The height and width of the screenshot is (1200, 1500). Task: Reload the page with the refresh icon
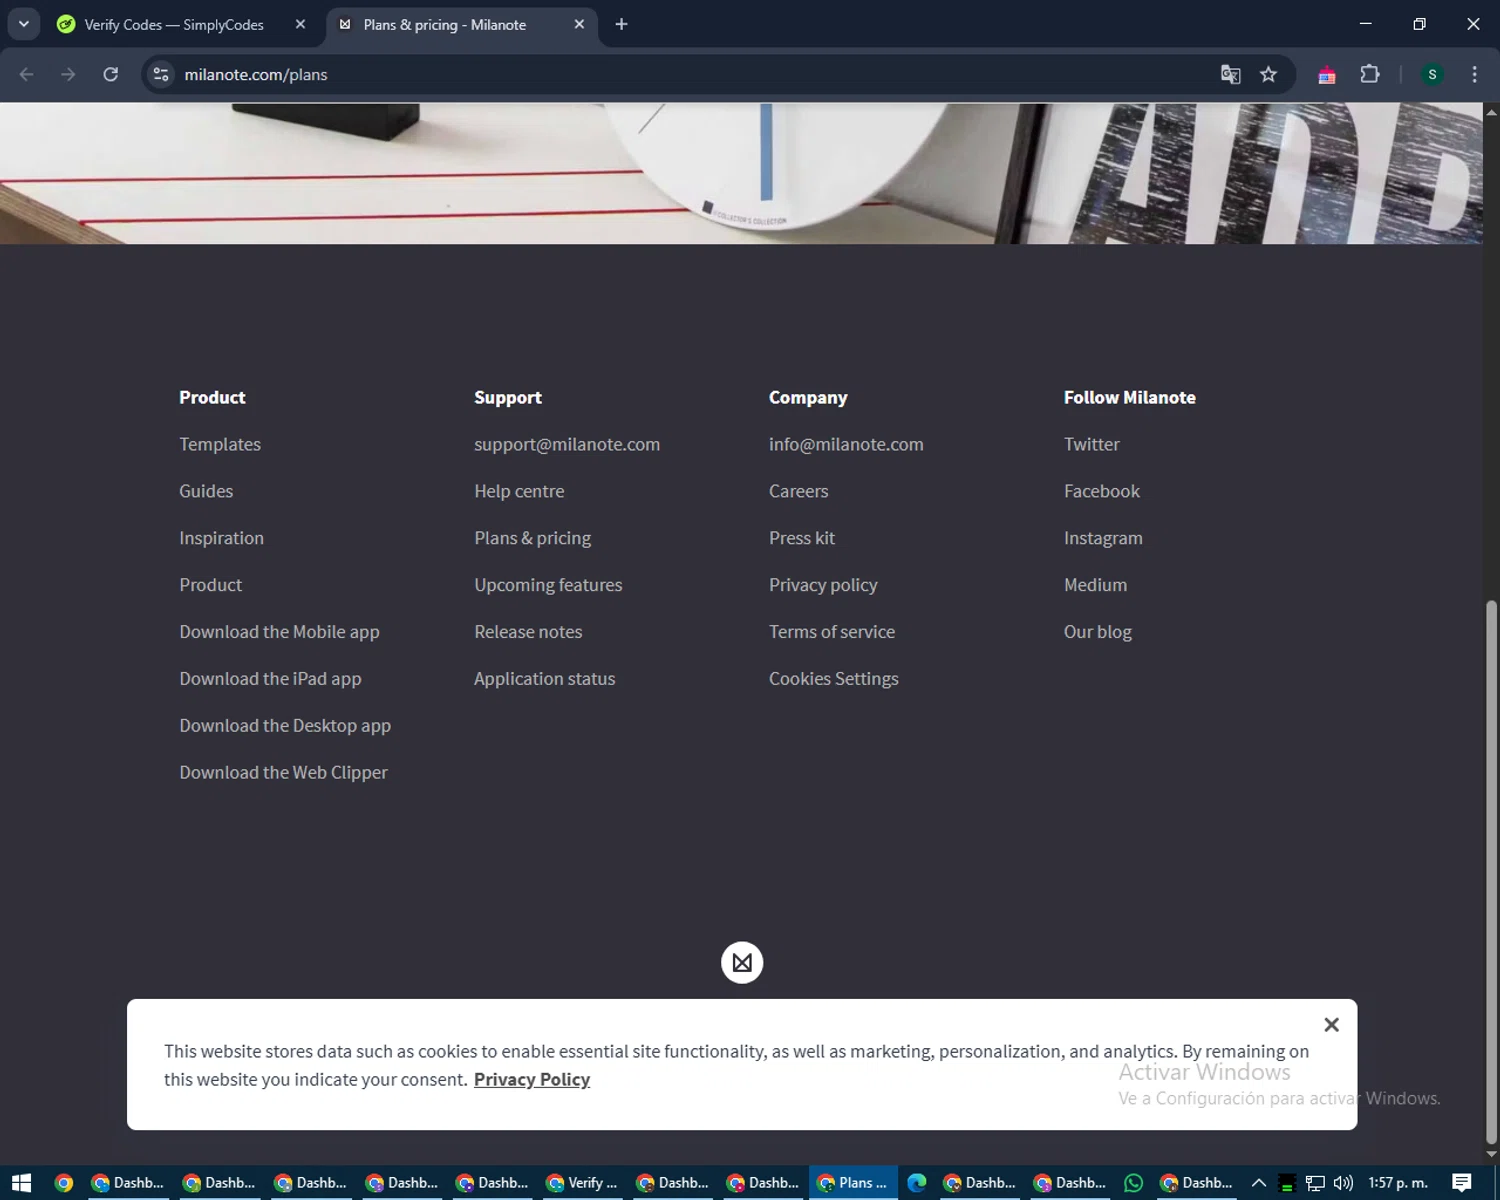pos(111,74)
